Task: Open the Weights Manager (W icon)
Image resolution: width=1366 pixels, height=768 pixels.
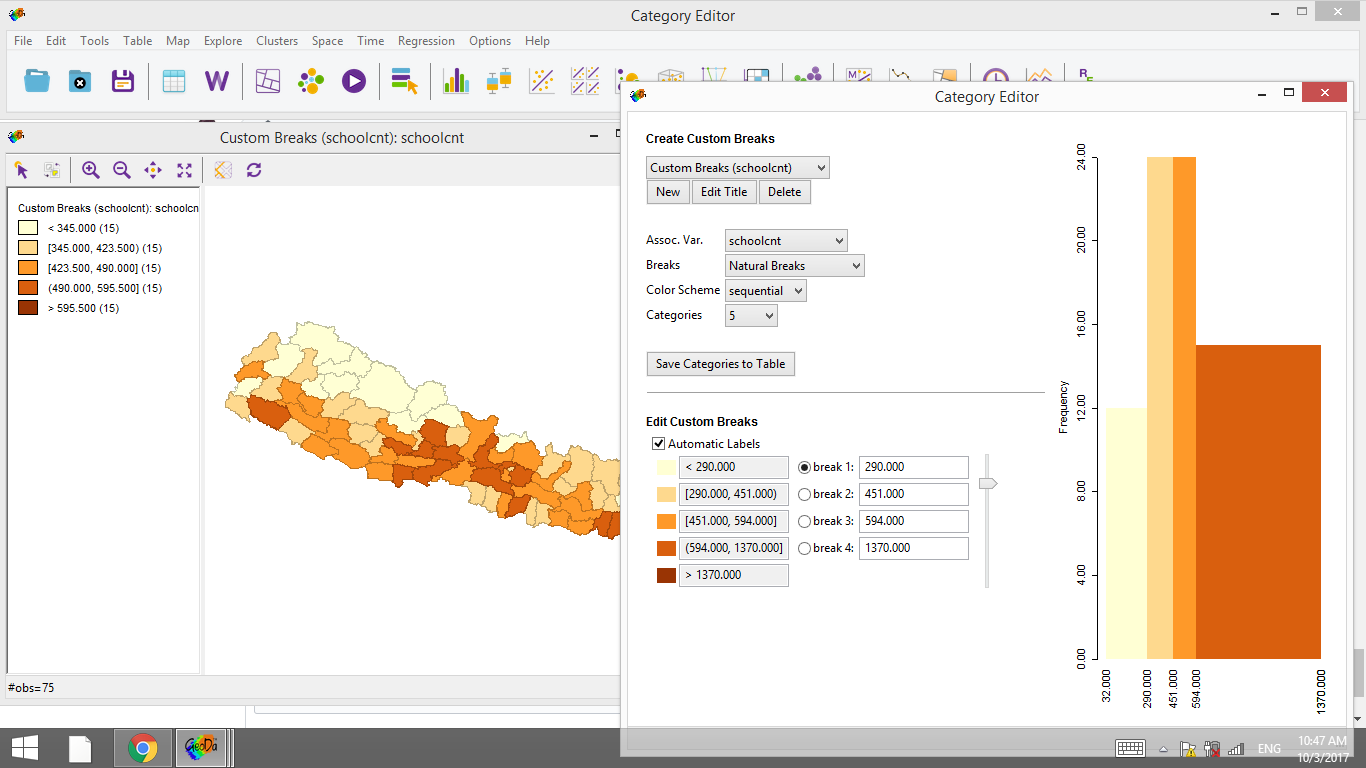Action: pos(217,81)
